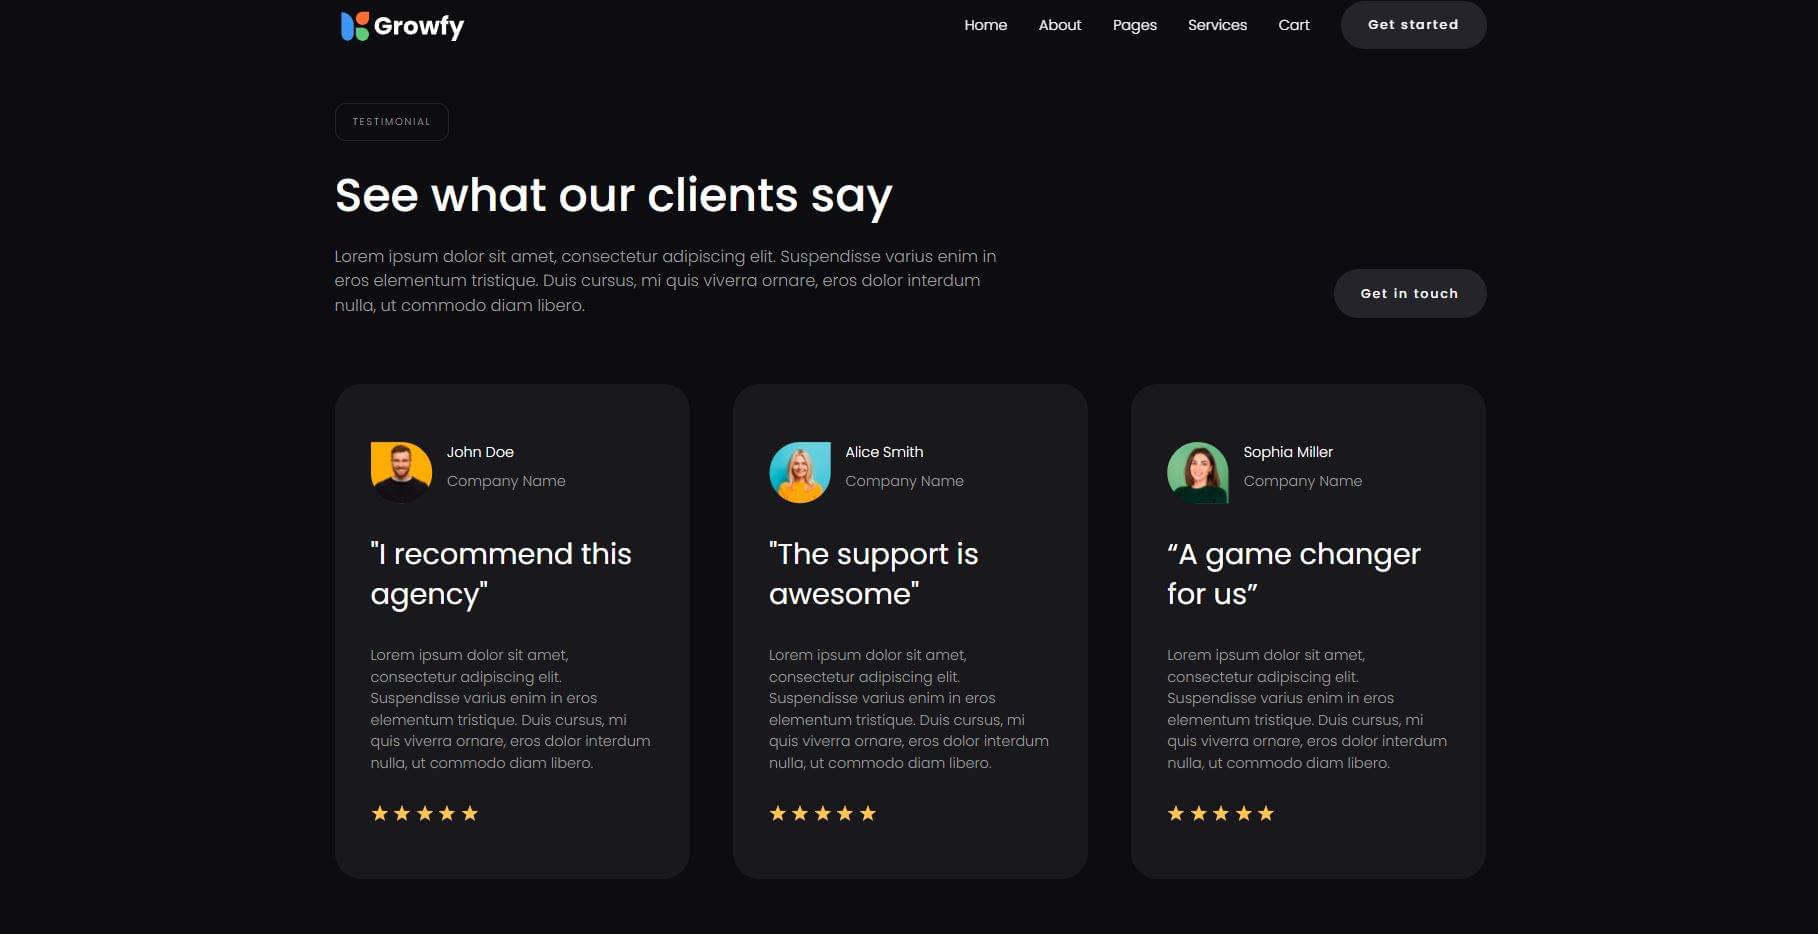Click the Get started button
Viewport: 1818px width, 934px height.
click(1413, 25)
